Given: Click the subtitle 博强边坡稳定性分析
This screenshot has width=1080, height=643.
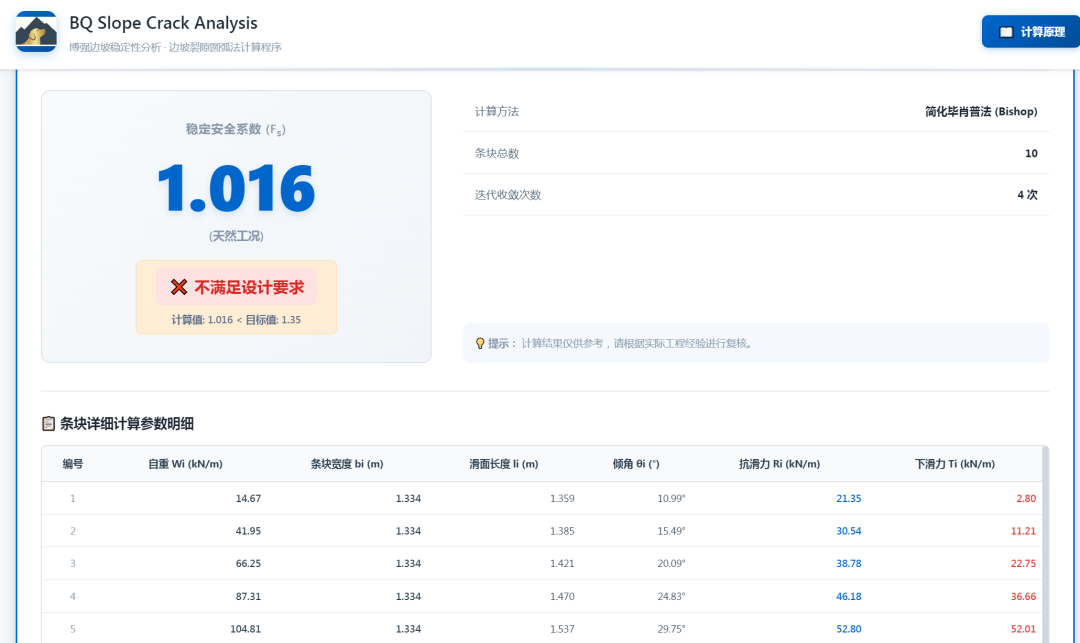Looking at the screenshot, I should coord(115,48).
